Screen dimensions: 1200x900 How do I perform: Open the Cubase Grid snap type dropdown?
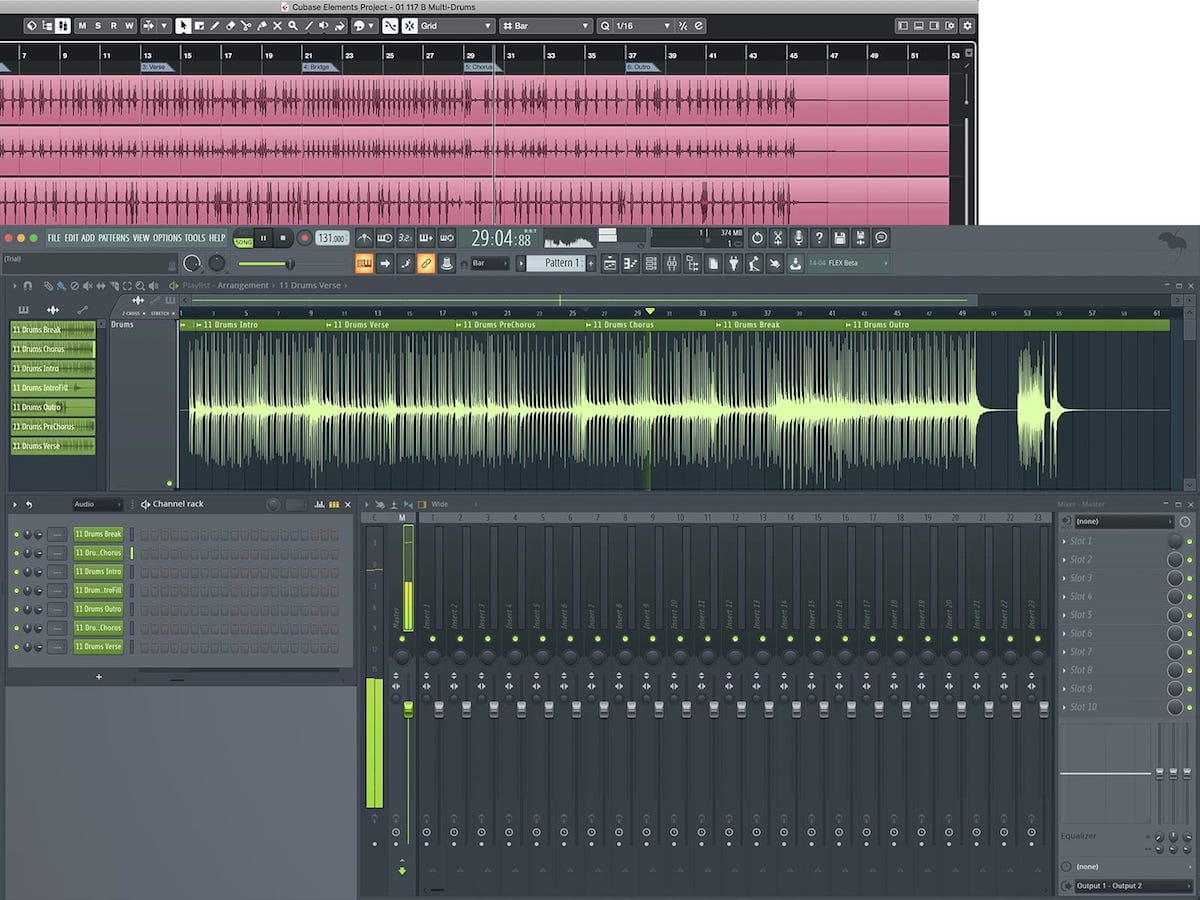click(x=457, y=25)
